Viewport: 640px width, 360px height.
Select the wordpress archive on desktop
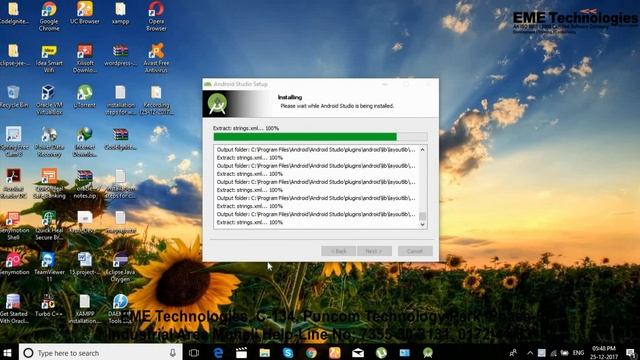(x=120, y=55)
